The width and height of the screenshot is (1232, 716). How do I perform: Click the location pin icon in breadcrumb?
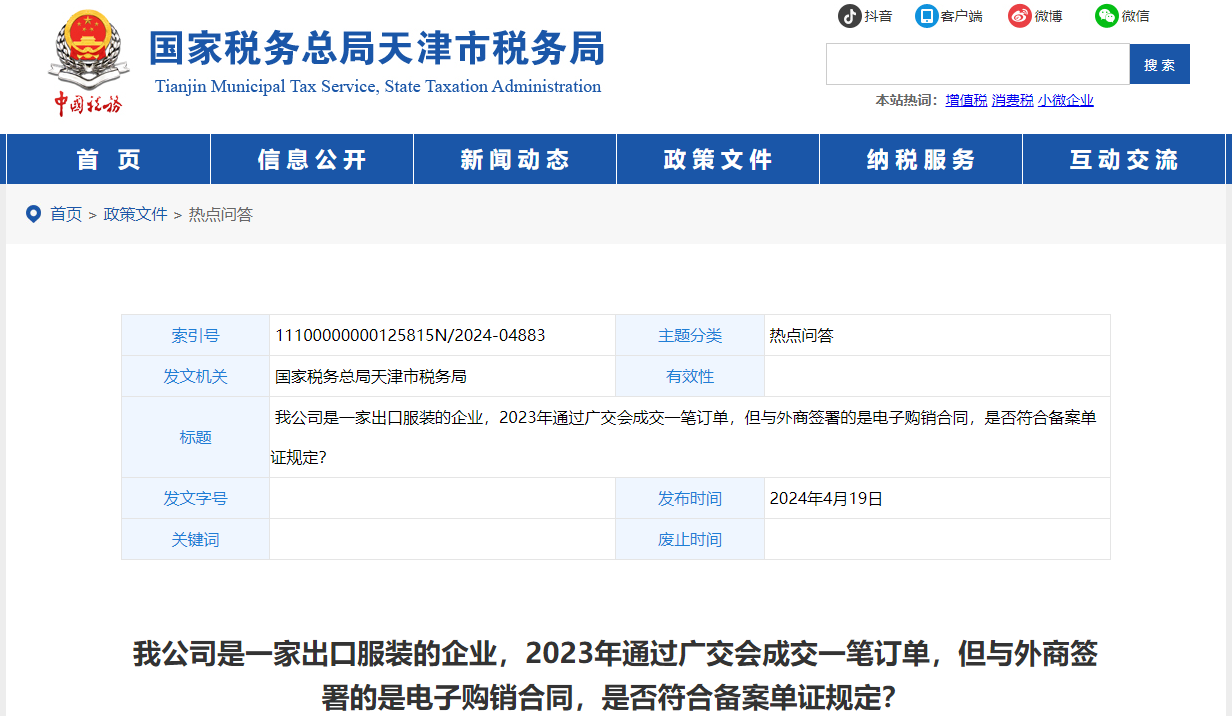tap(33, 213)
